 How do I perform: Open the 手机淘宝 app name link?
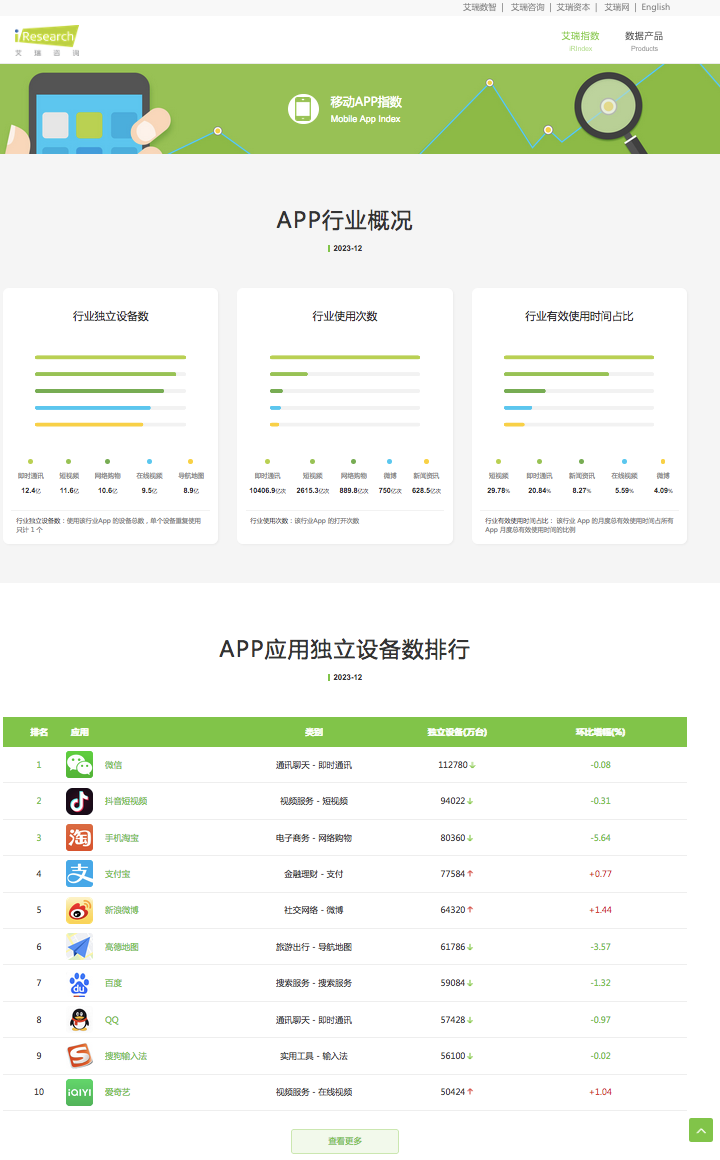(x=121, y=838)
